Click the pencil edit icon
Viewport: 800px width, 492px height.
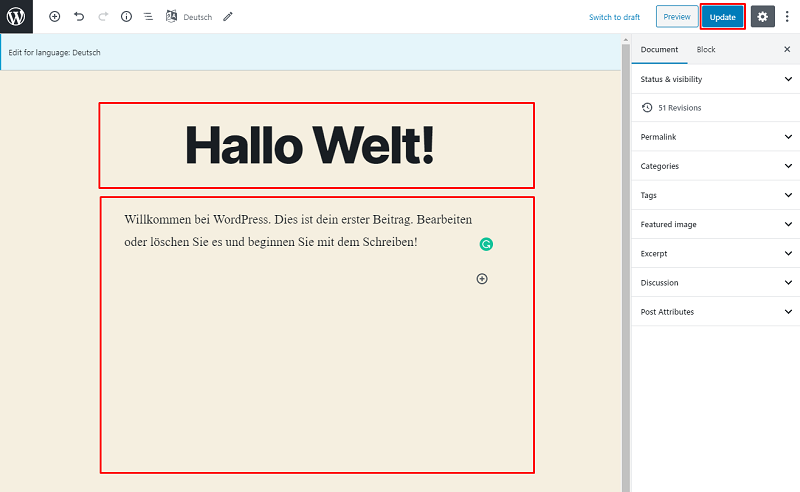(x=228, y=17)
